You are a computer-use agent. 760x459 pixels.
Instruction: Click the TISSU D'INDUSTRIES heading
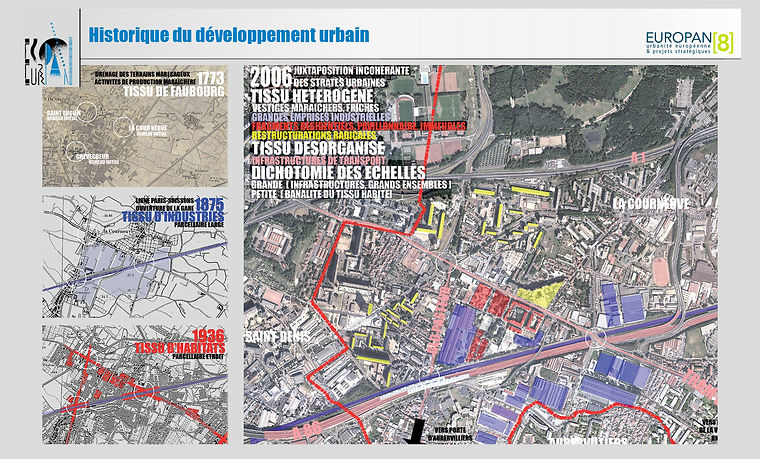(173, 217)
